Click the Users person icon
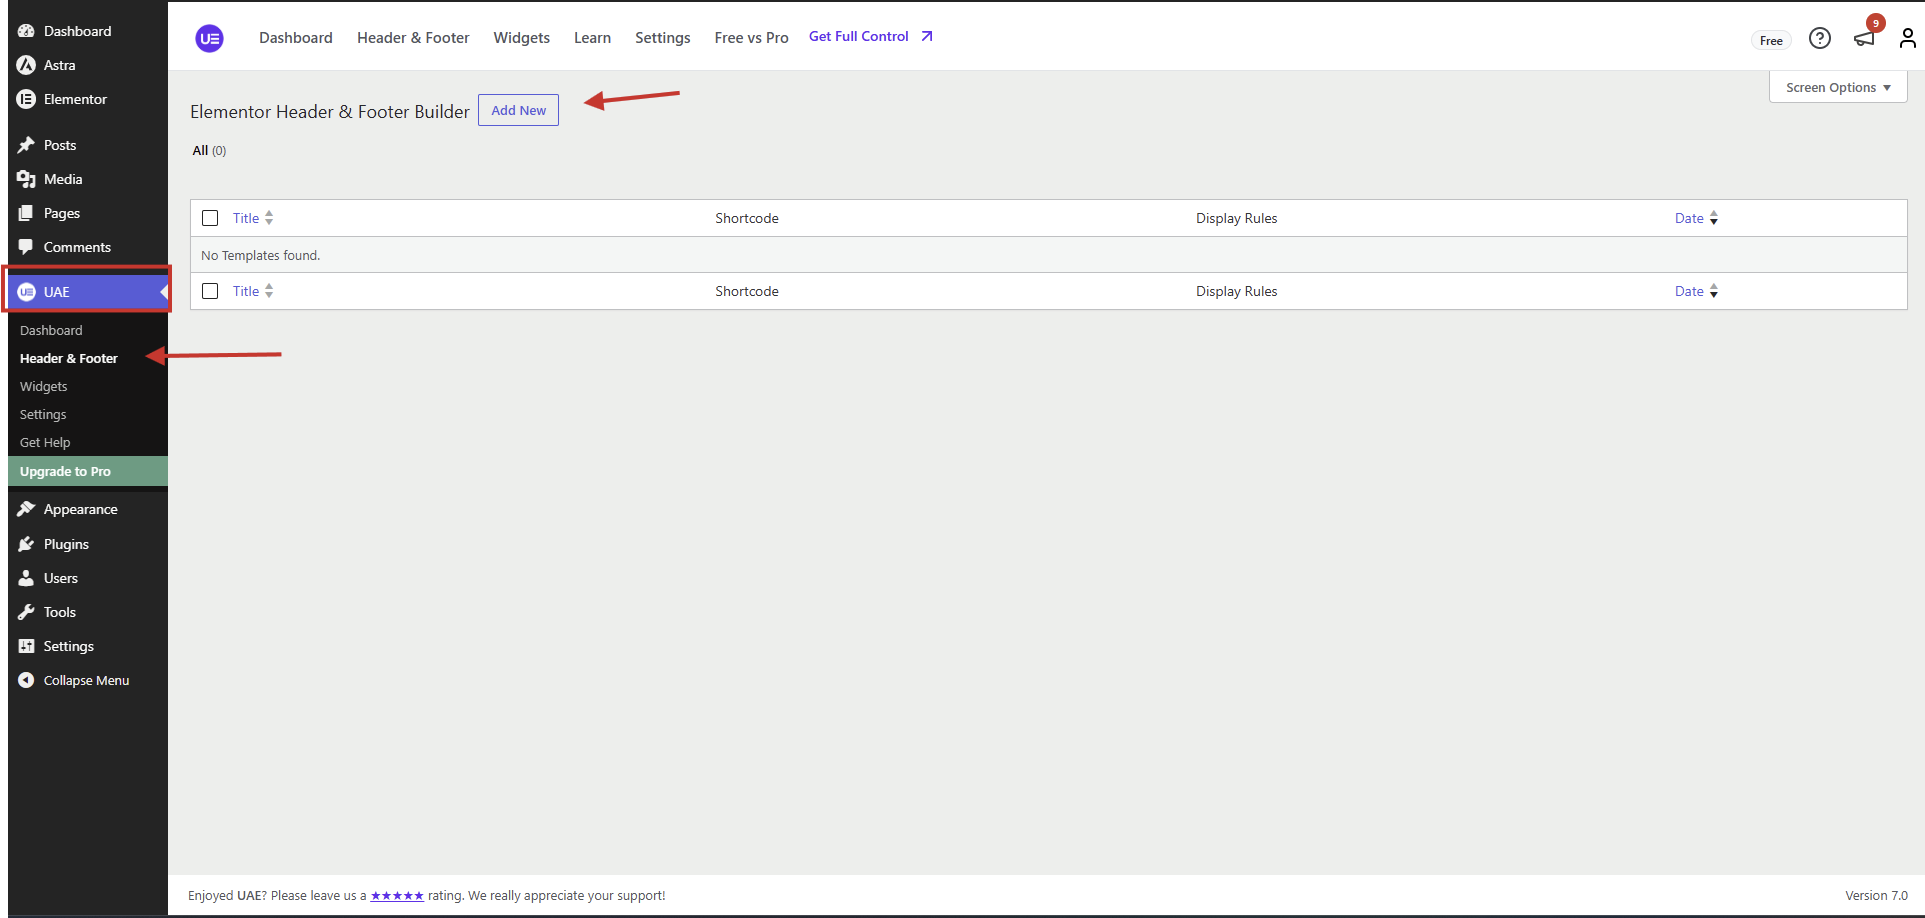This screenshot has height=918, width=1925. coord(26,578)
